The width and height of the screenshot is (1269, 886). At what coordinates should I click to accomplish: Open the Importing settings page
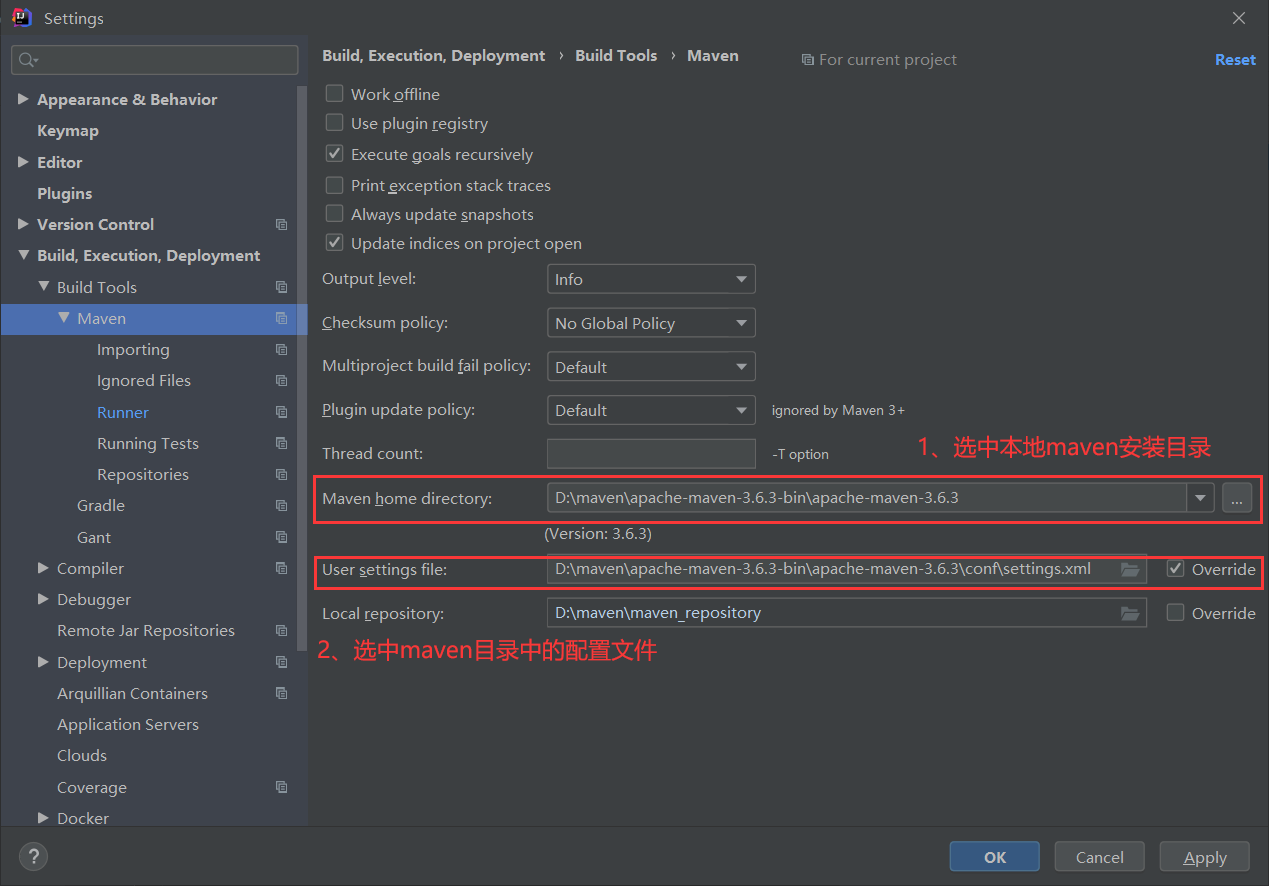[x=133, y=350]
